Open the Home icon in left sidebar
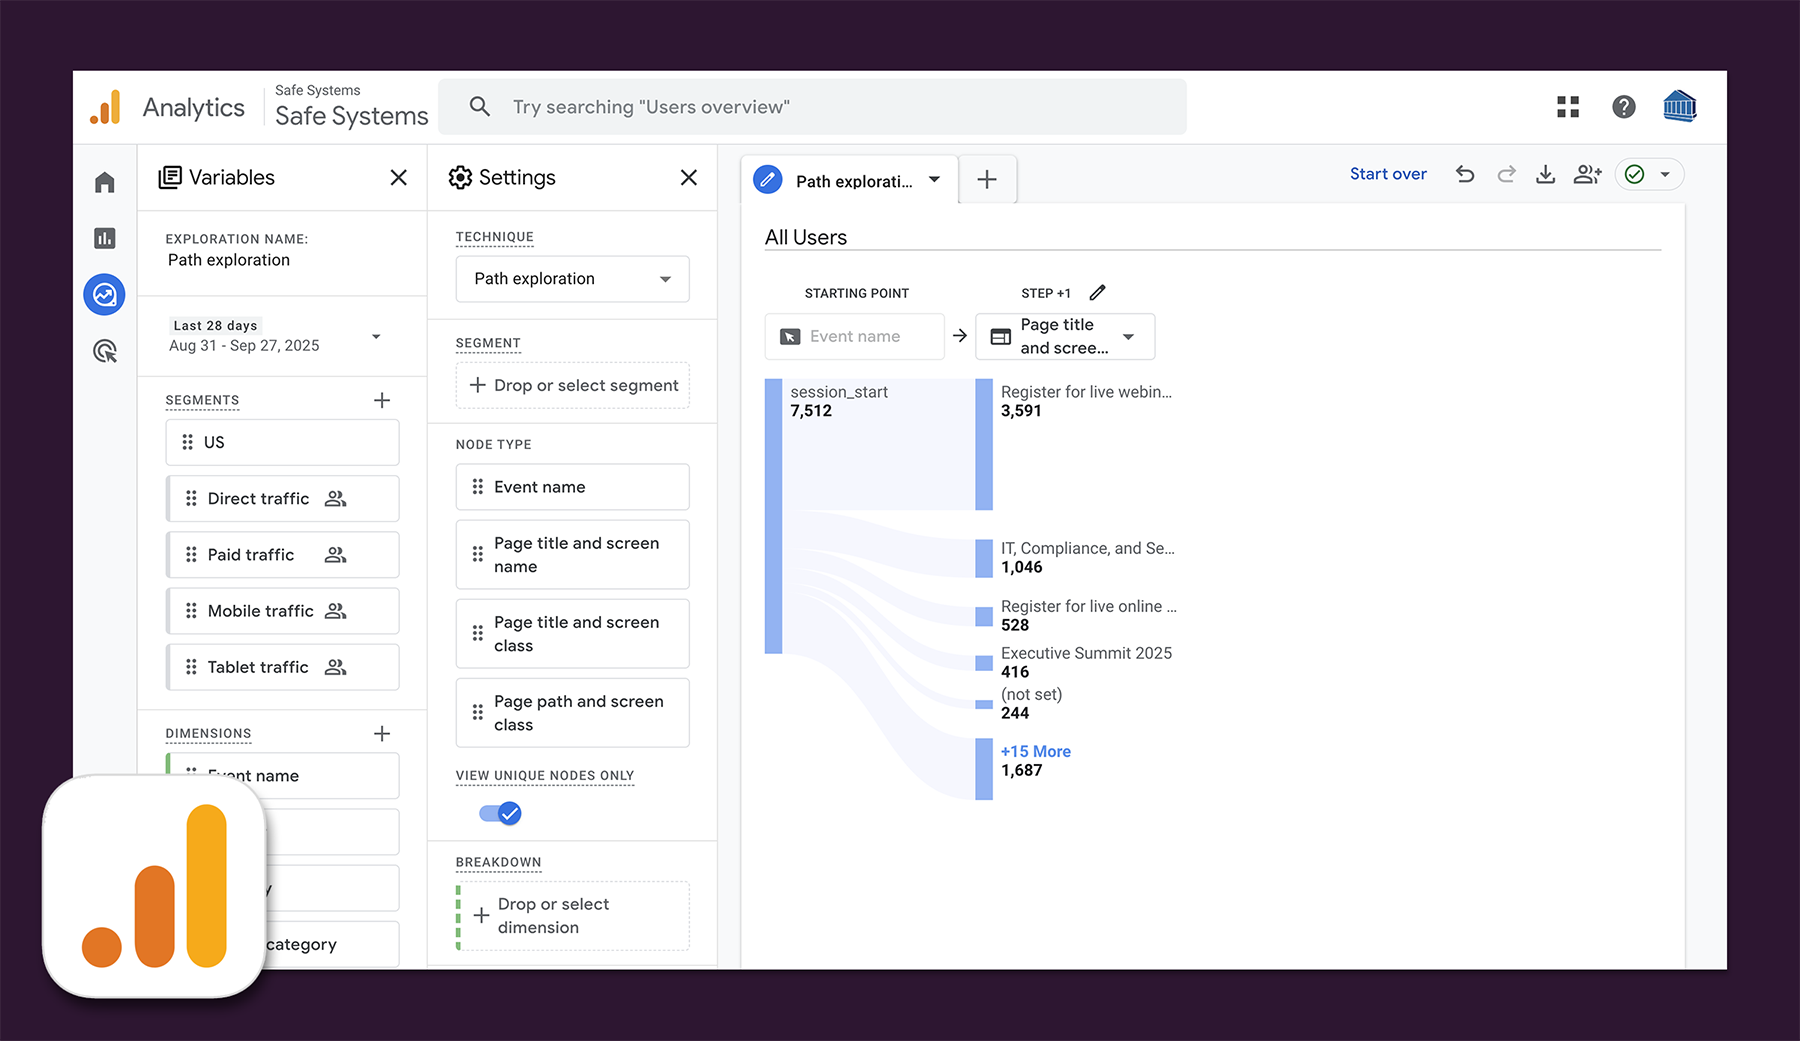This screenshot has height=1041, width=1800. (105, 182)
